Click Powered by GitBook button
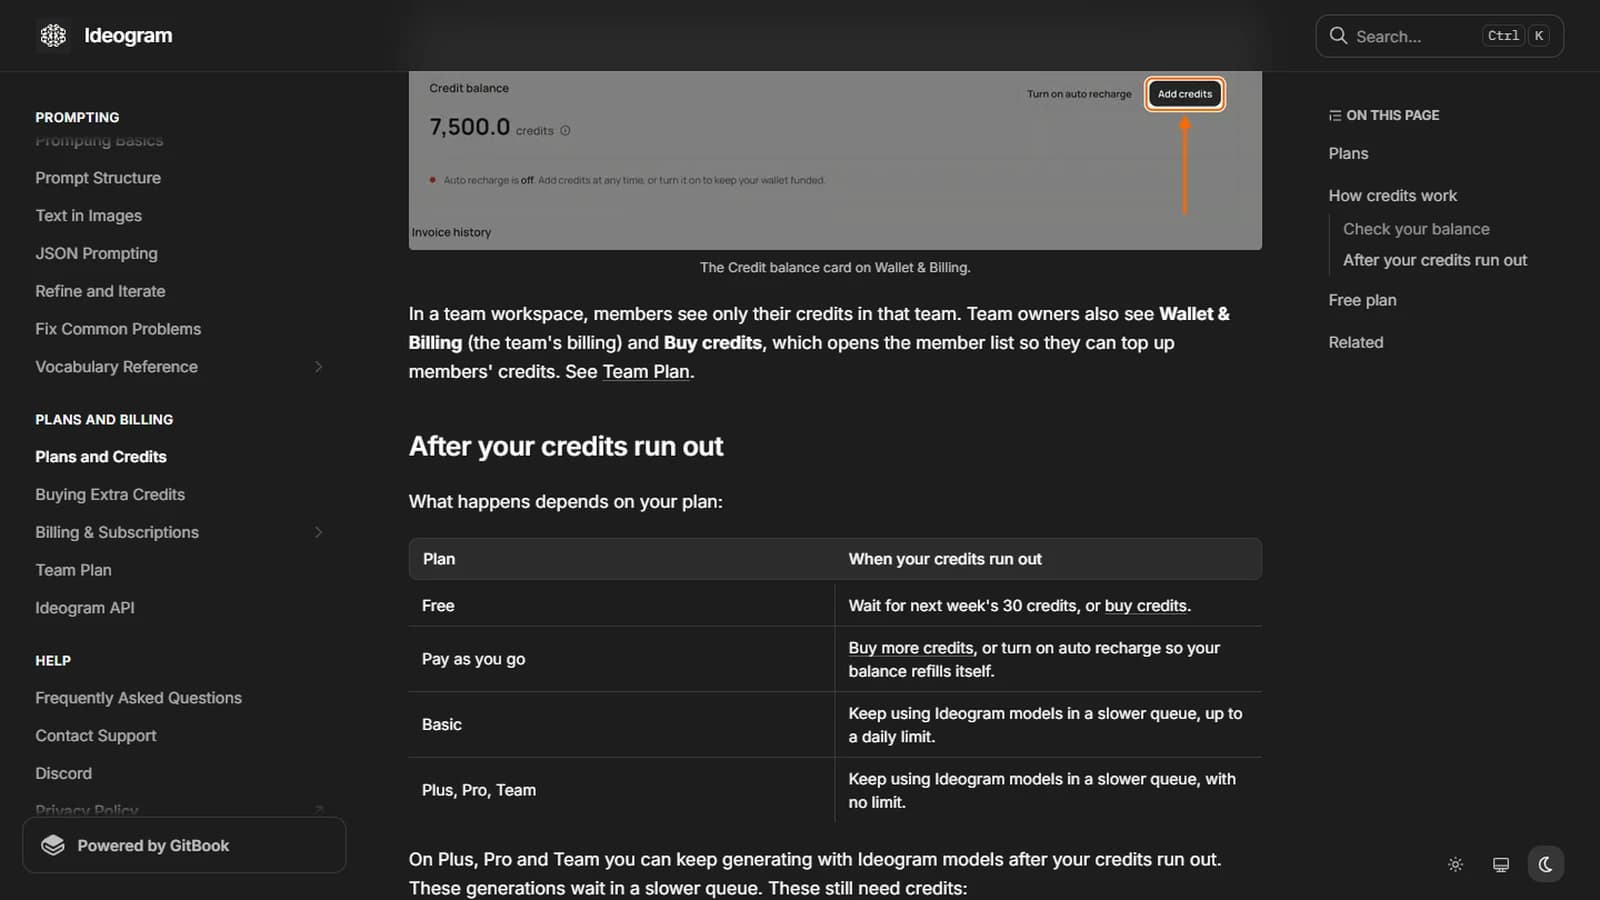Image resolution: width=1600 pixels, height=900 pixels. (184, 846)
